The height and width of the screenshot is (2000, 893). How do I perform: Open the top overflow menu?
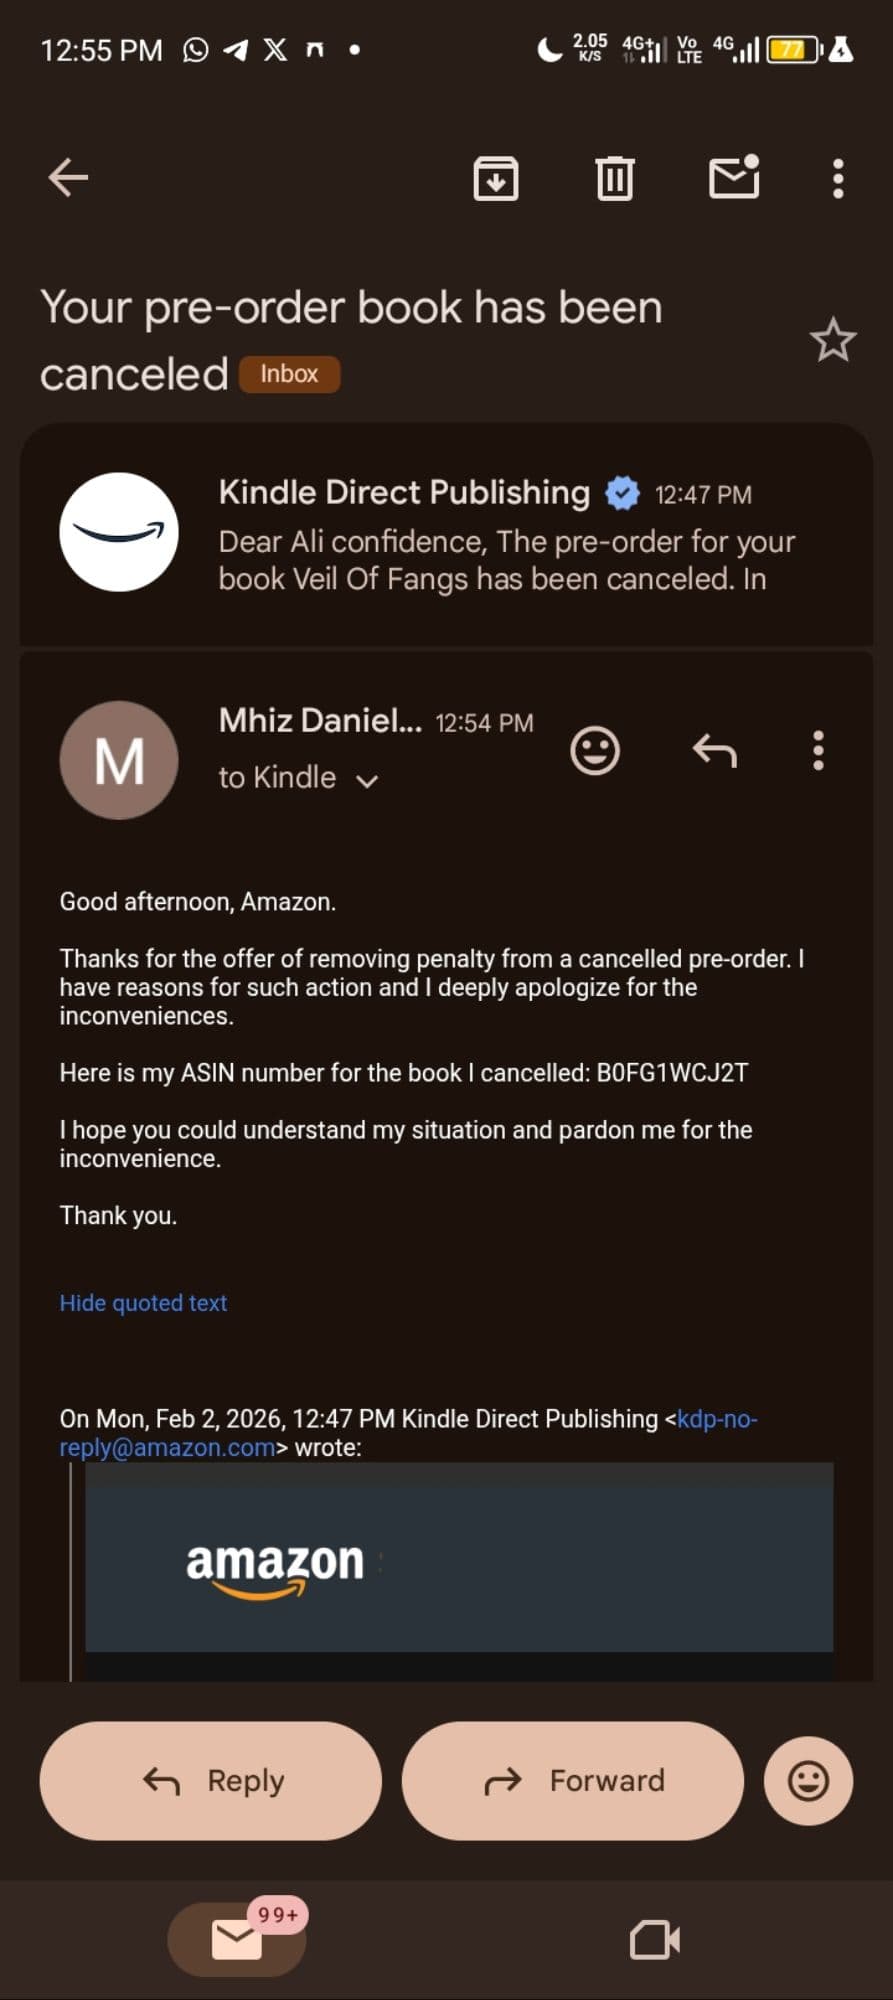tap(838, 179)
